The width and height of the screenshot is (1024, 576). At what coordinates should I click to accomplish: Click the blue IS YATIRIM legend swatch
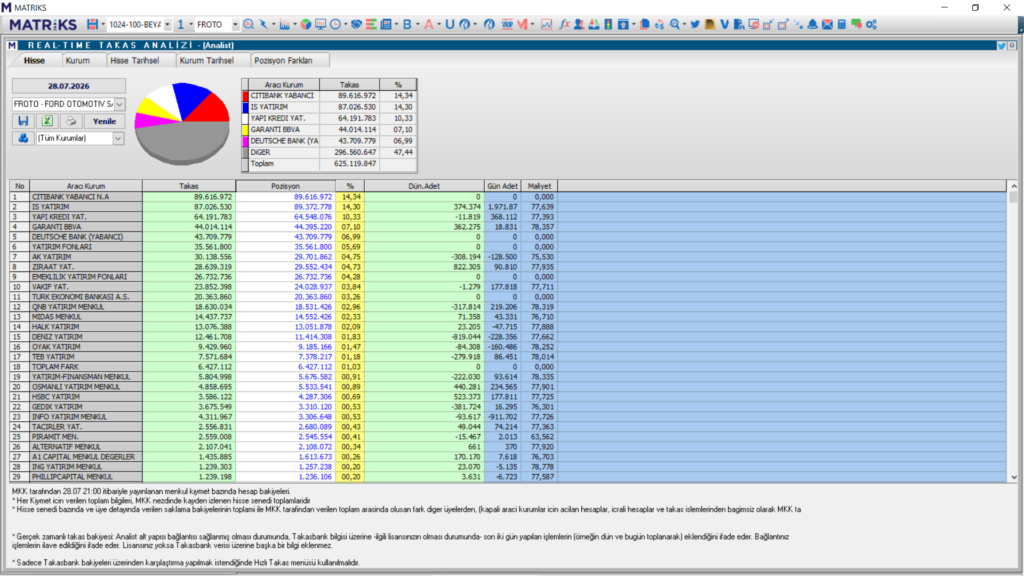tap(246, 107)
